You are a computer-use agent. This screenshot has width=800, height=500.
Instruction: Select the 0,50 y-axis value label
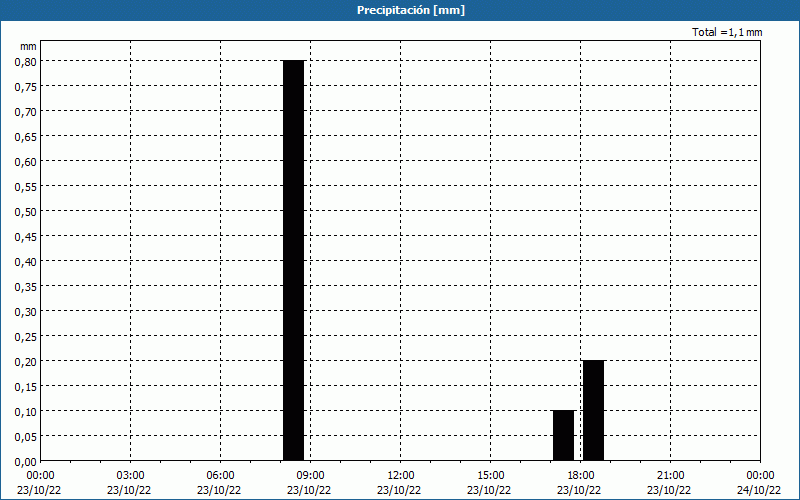pos(25,211)
